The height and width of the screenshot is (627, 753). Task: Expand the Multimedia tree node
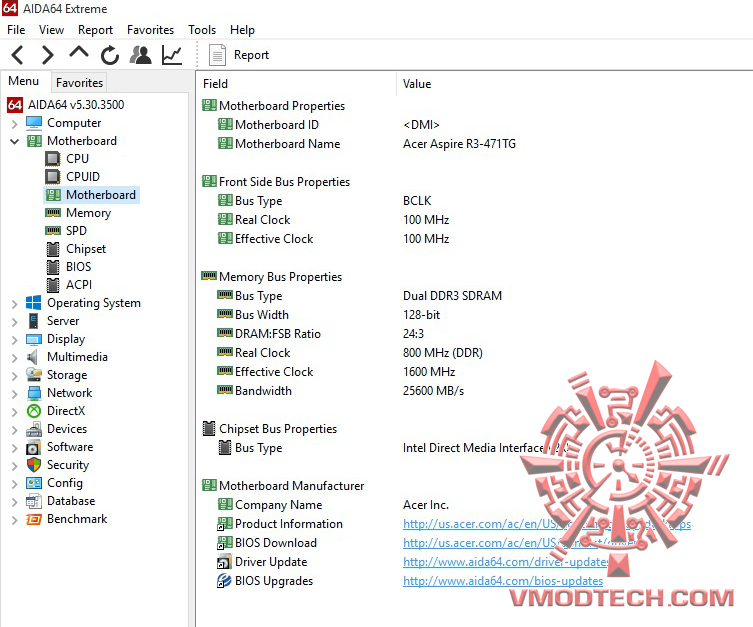pyautogui.click(x=14, y=358)
